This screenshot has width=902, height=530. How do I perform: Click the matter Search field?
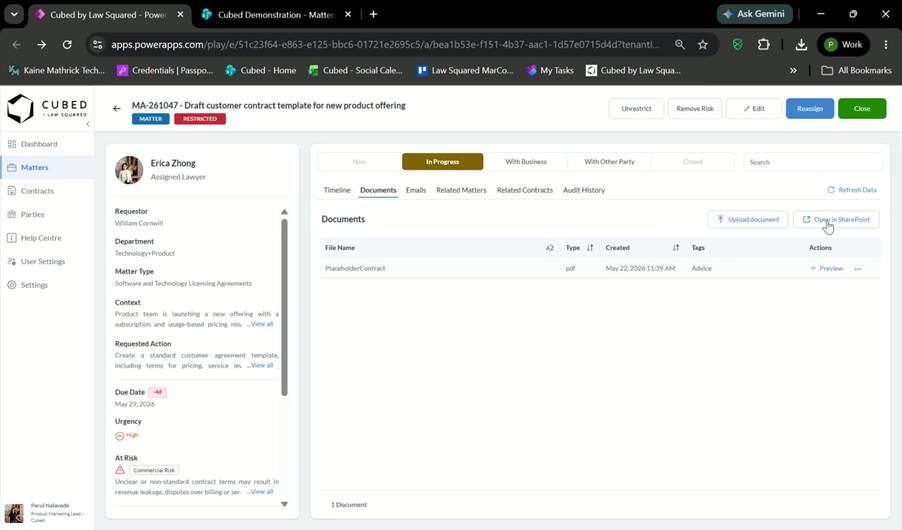[x=812, y=162]
